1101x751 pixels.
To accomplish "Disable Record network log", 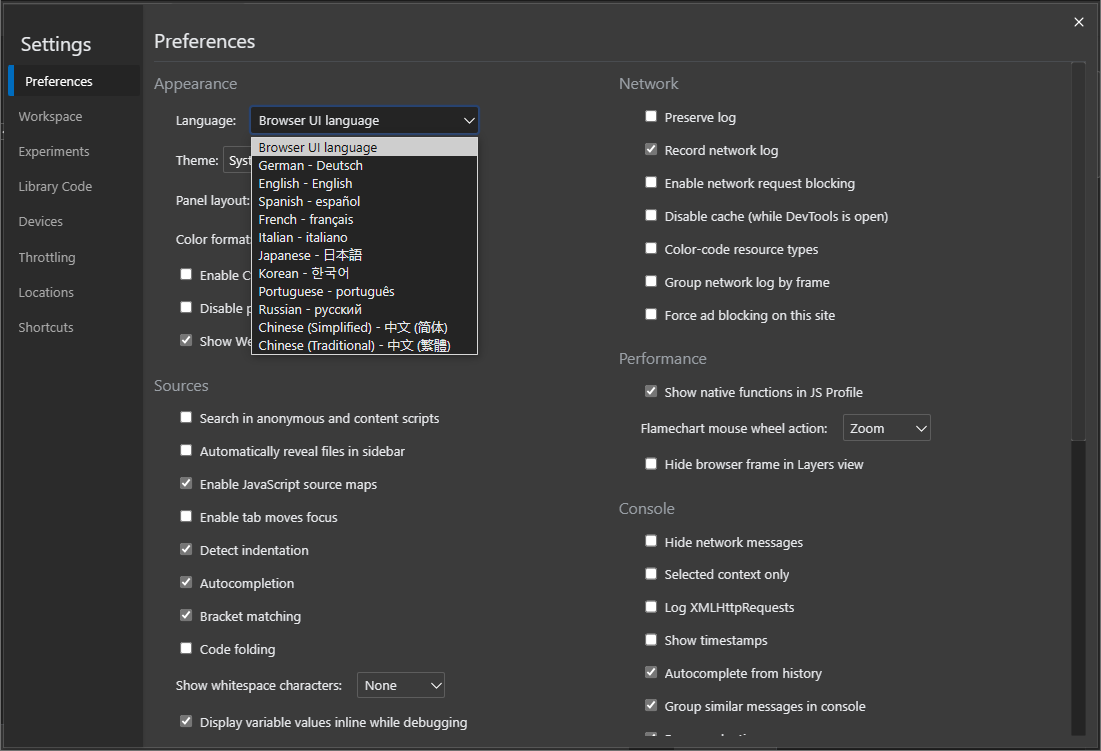I will click(651, 149).
